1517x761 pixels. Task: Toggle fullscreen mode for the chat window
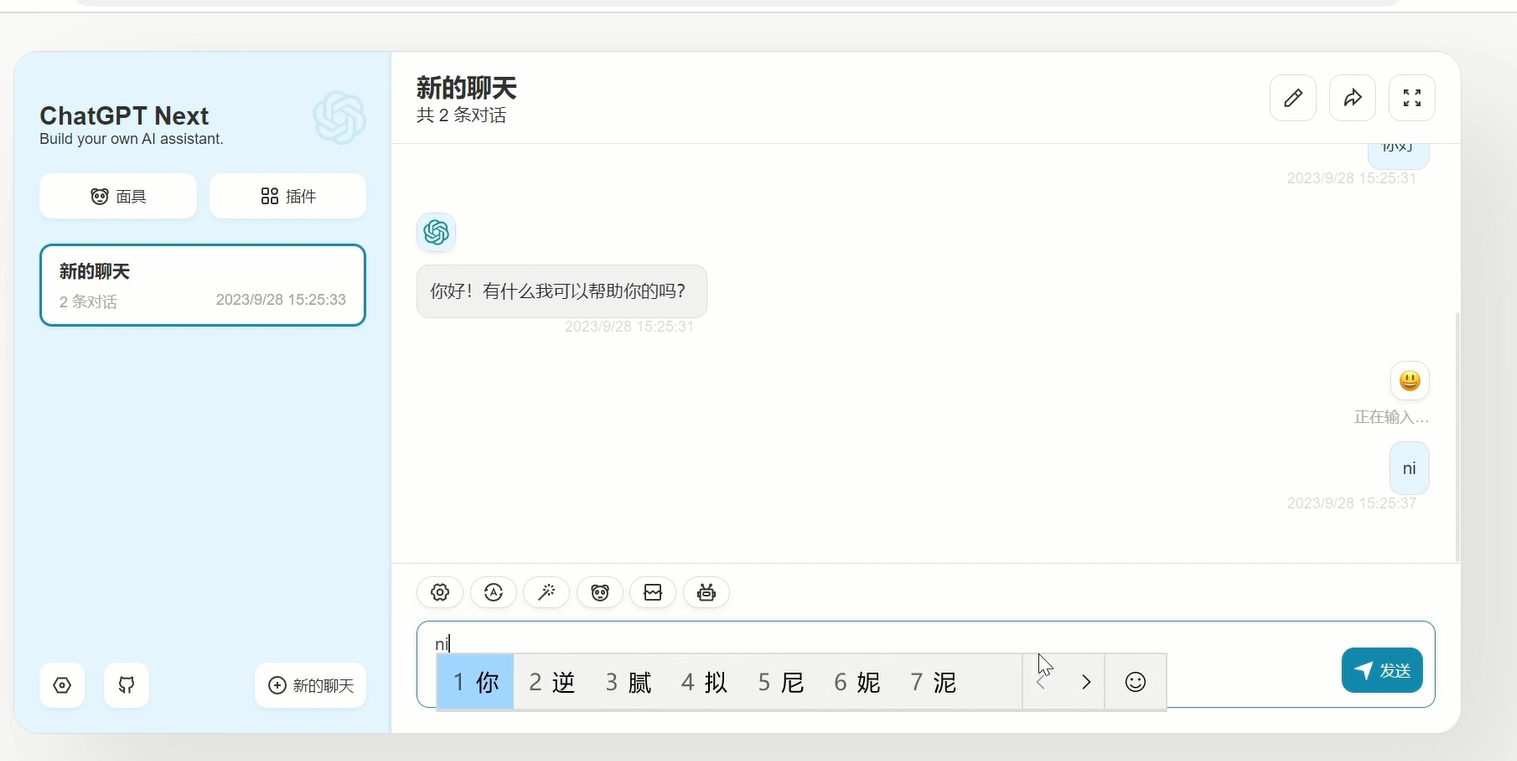(1412, 98)
